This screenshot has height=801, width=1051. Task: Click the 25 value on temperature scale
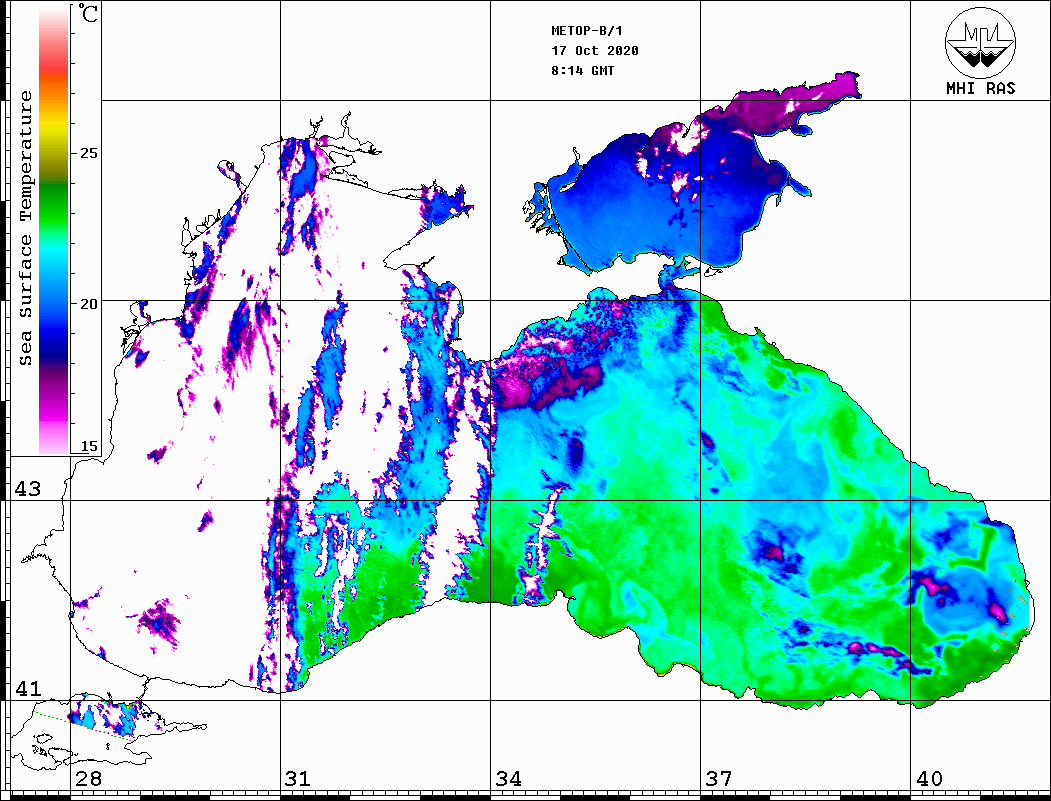[x=88, y=153]
